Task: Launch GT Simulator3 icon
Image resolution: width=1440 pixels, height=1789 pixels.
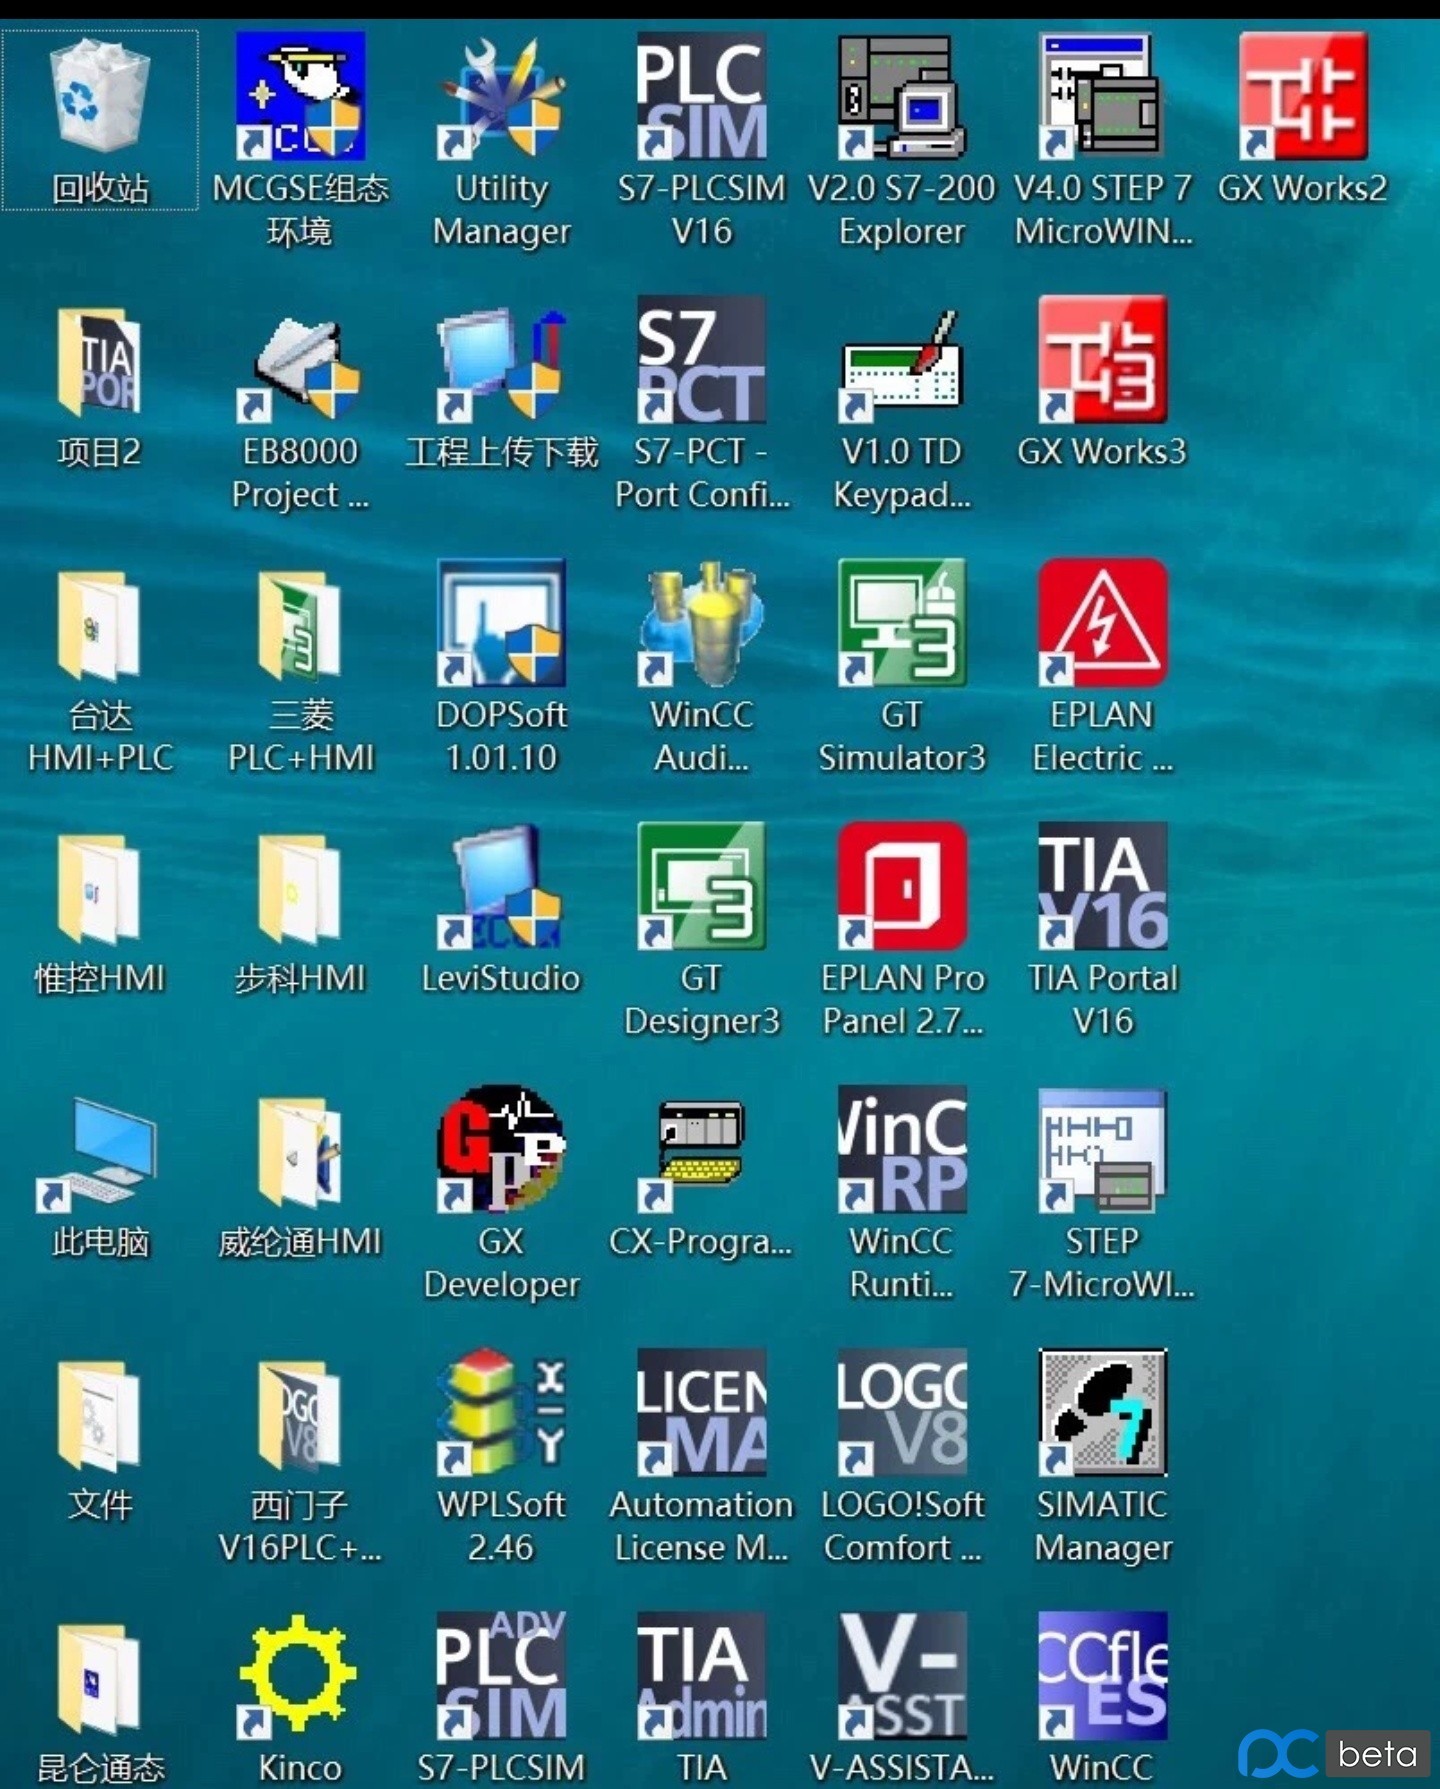Action: [x=902, y=622]
